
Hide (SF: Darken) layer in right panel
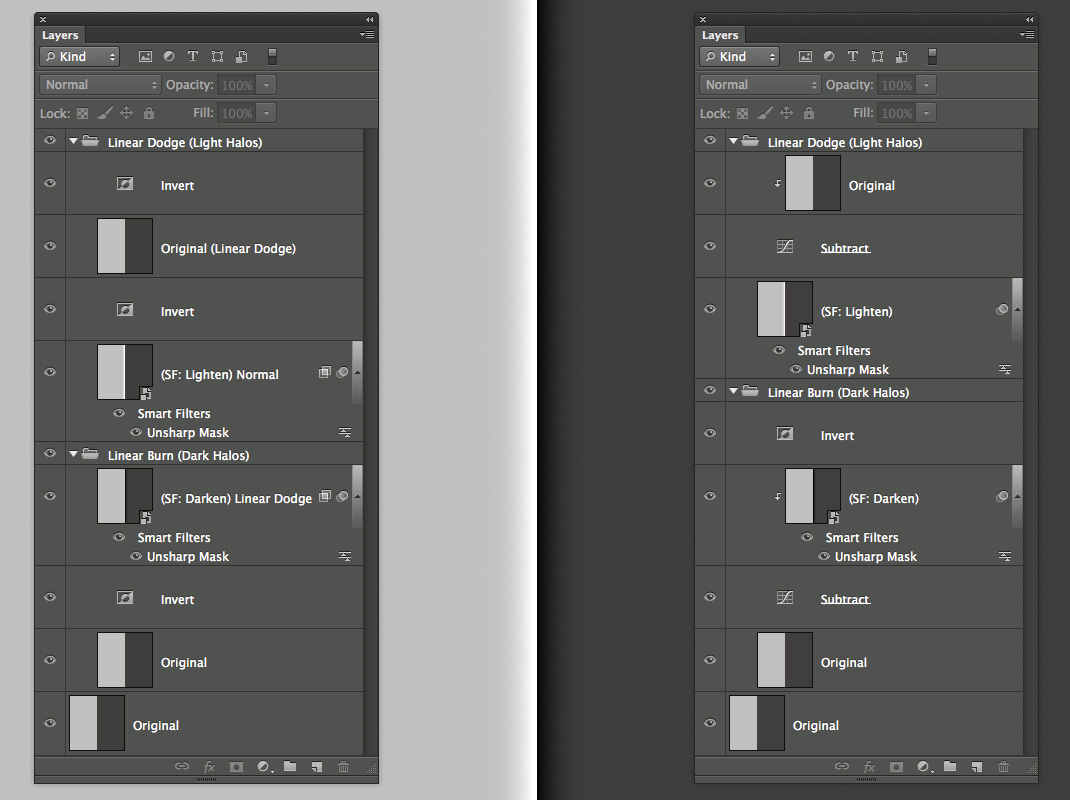click(x=710, y=496)
